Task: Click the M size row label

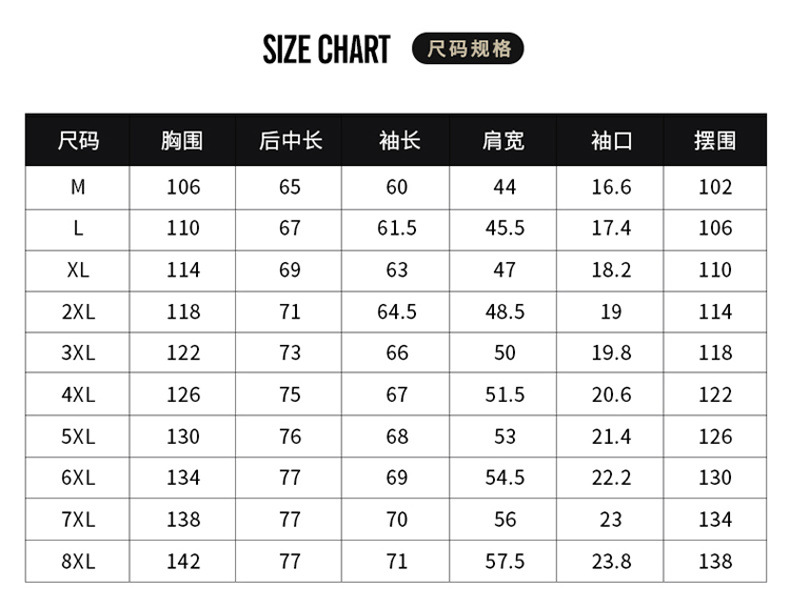Action: click(78, 187)
